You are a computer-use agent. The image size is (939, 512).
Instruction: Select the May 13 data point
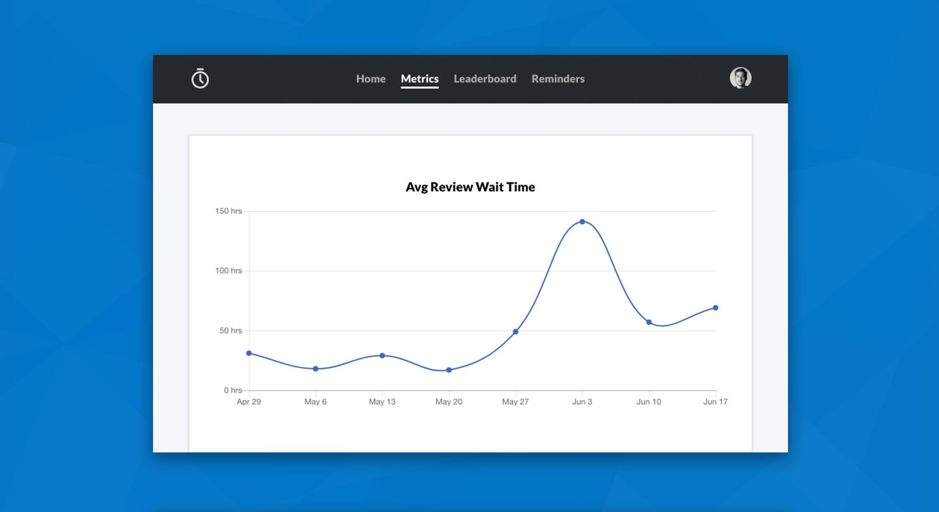pyautogui.click(x=382, y=356)
